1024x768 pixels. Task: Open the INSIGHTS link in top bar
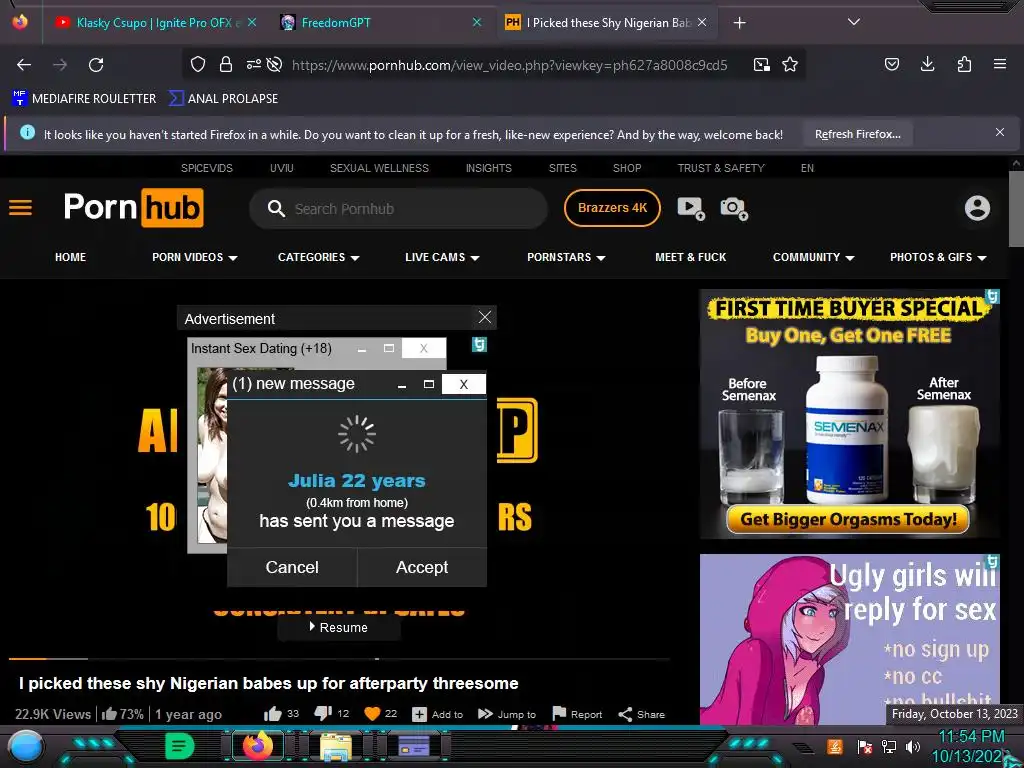tap(488, 168)
